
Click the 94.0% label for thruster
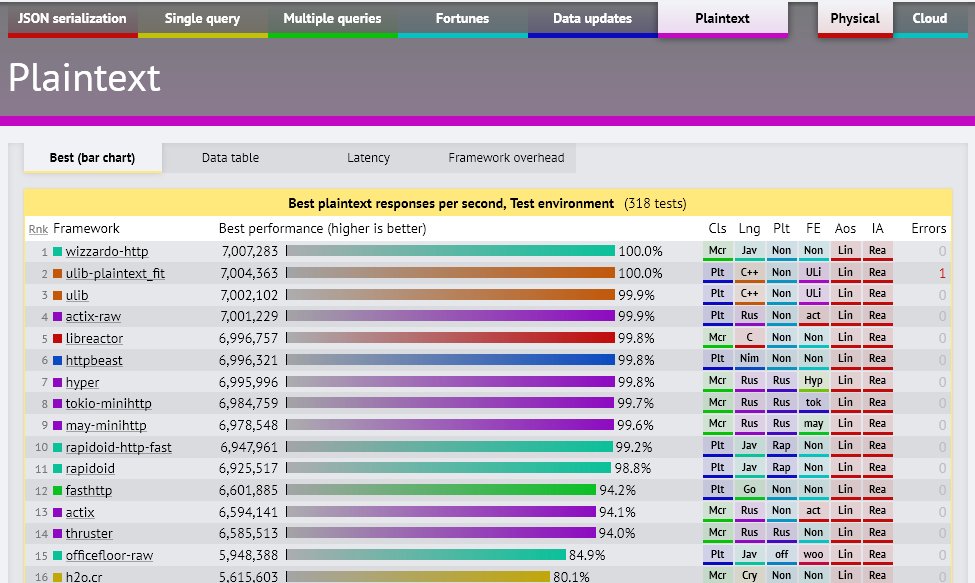coord(617,533)
